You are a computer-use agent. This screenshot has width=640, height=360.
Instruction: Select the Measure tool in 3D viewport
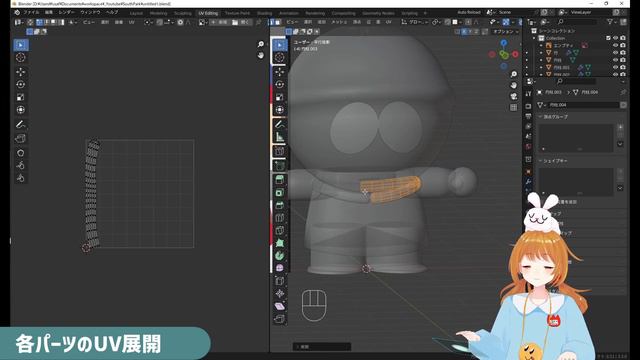tap(280, 137)
